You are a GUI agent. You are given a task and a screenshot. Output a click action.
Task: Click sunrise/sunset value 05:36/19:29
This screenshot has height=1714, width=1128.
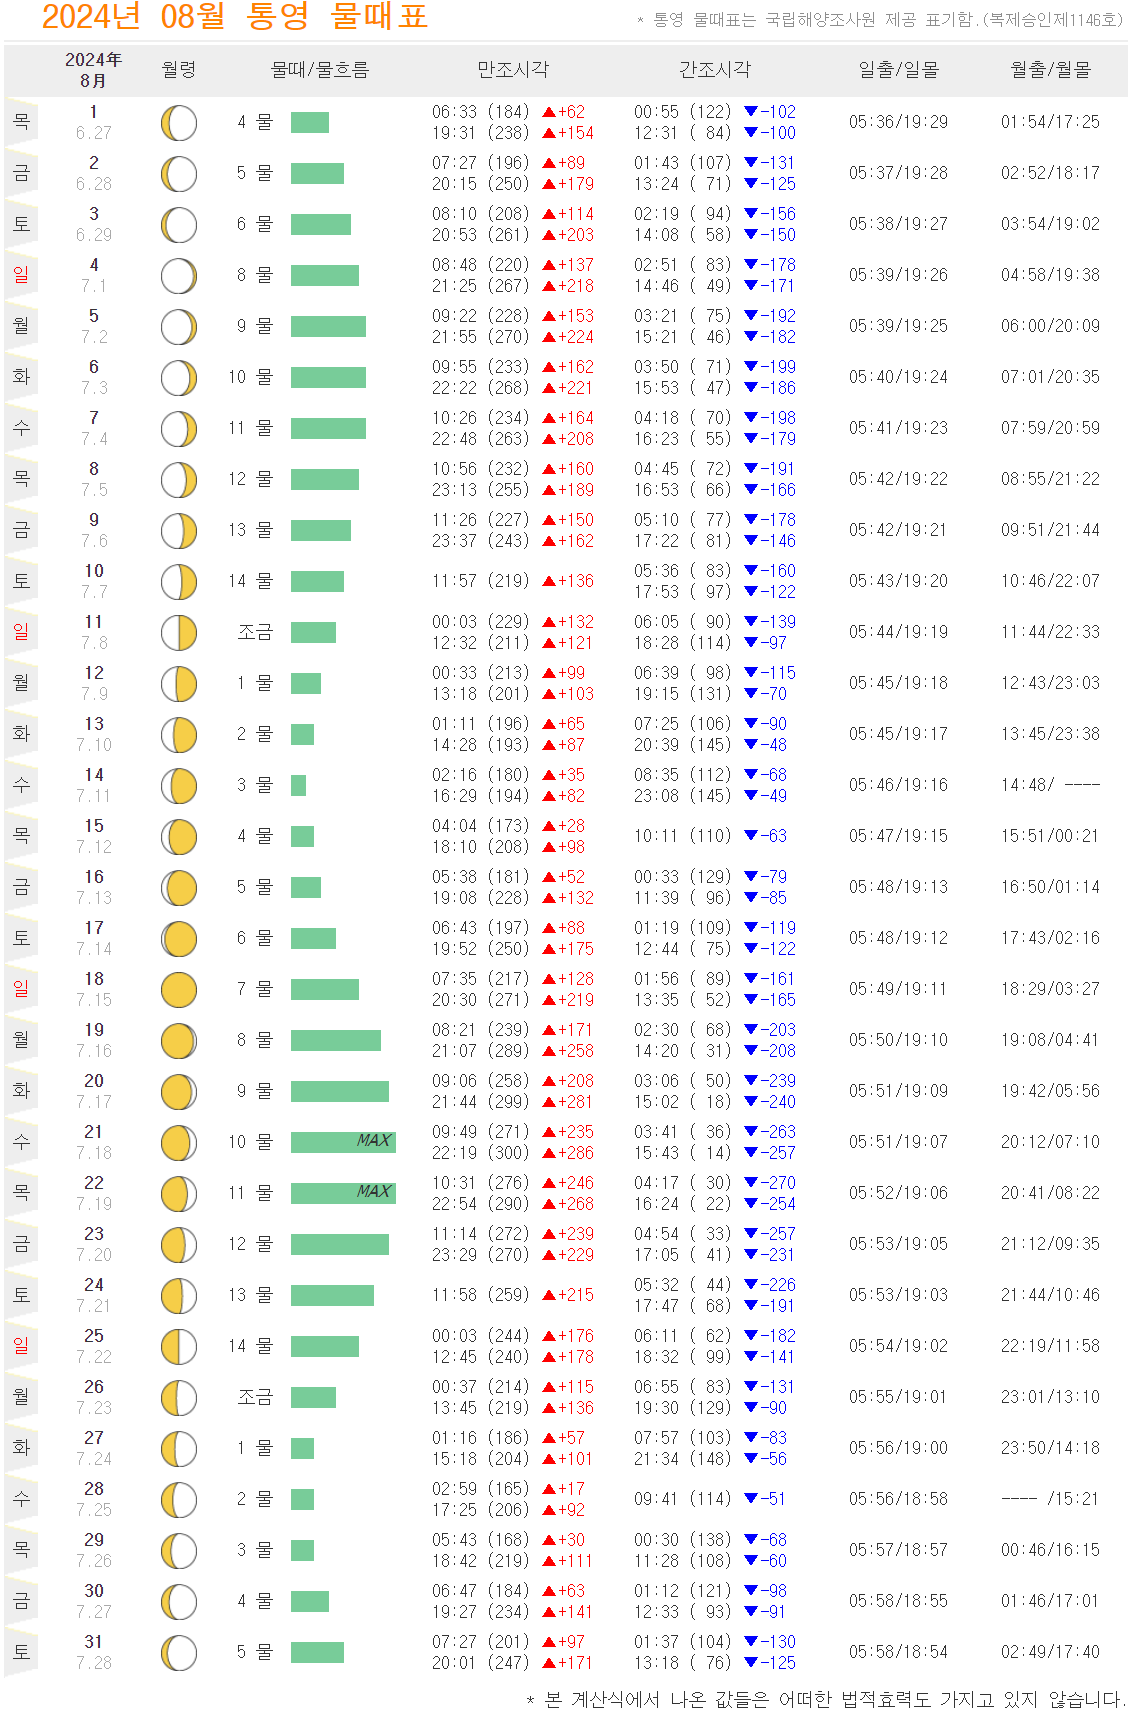(899, 122)
